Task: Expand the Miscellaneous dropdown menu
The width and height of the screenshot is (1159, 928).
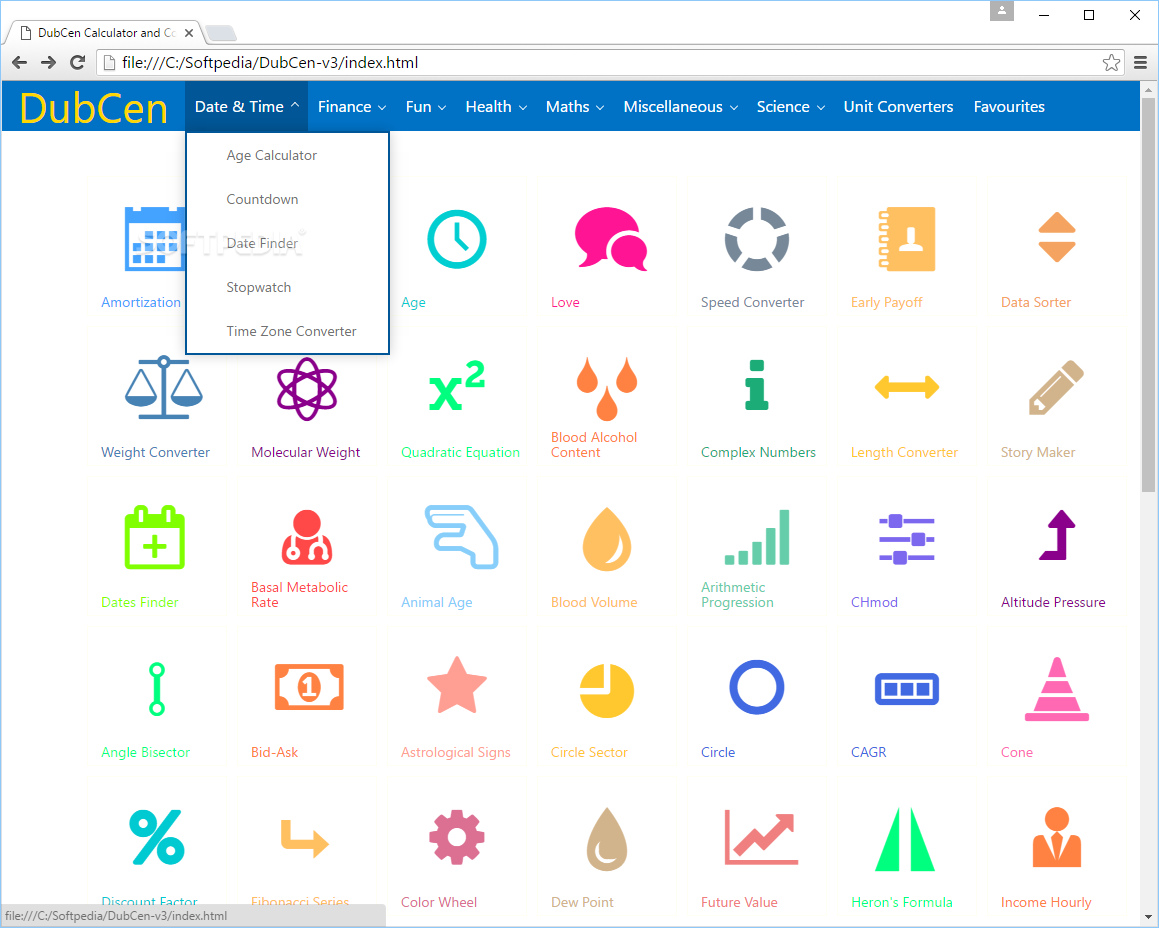Action: 681,106
